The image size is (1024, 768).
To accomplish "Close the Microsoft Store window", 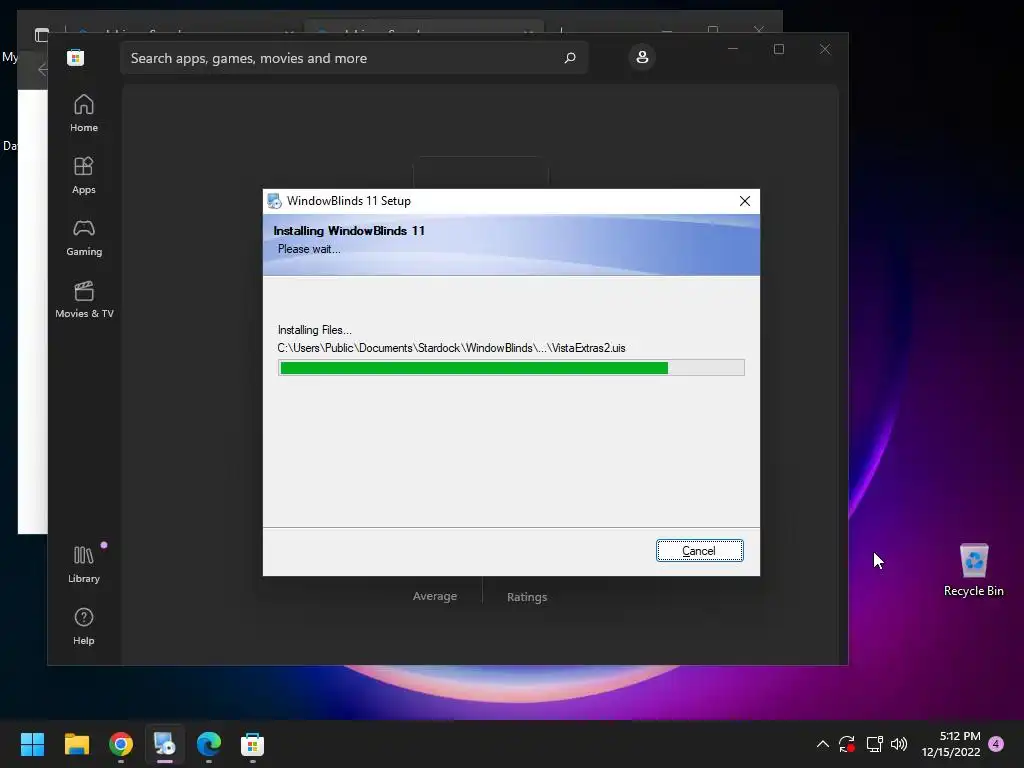I will point(825,49).
